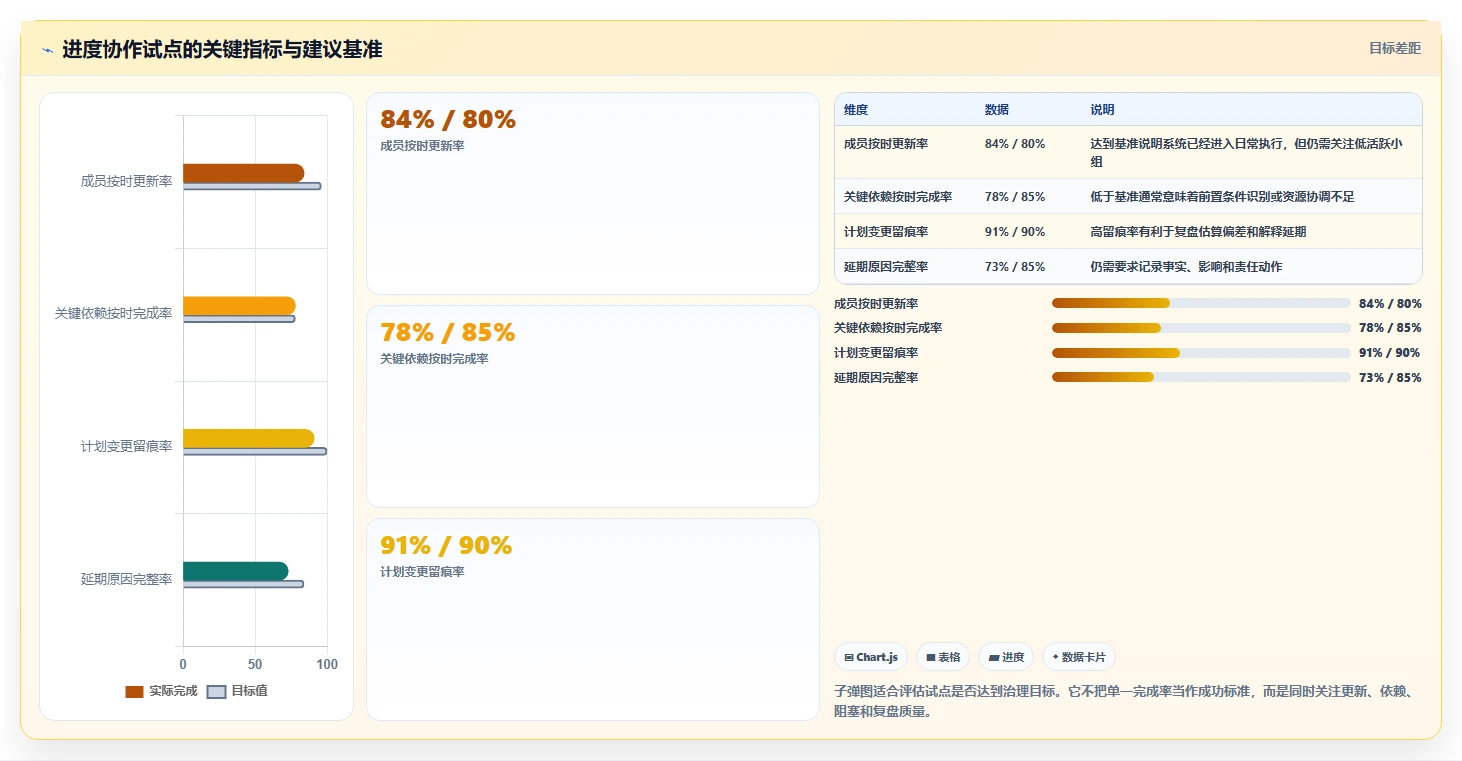Click the 计划变更留痕率 progress bar

coord(1201,353)
